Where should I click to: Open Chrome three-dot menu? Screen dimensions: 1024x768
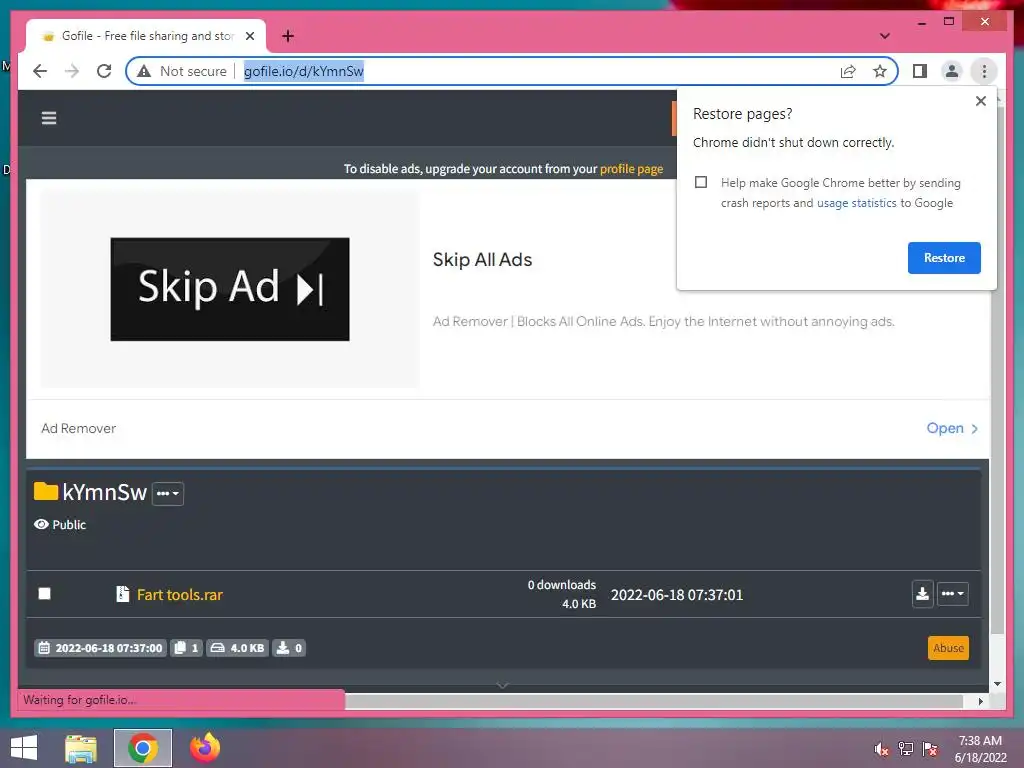(984, 71)
